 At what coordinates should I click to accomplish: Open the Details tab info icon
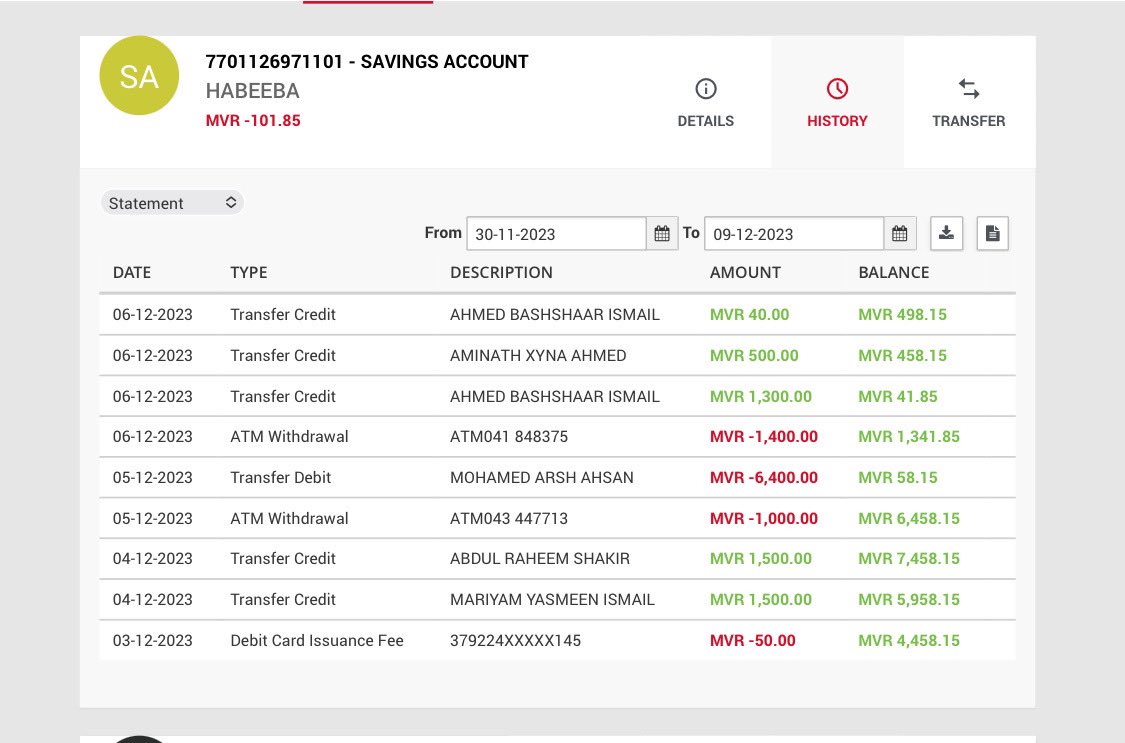tap(706, 89)
